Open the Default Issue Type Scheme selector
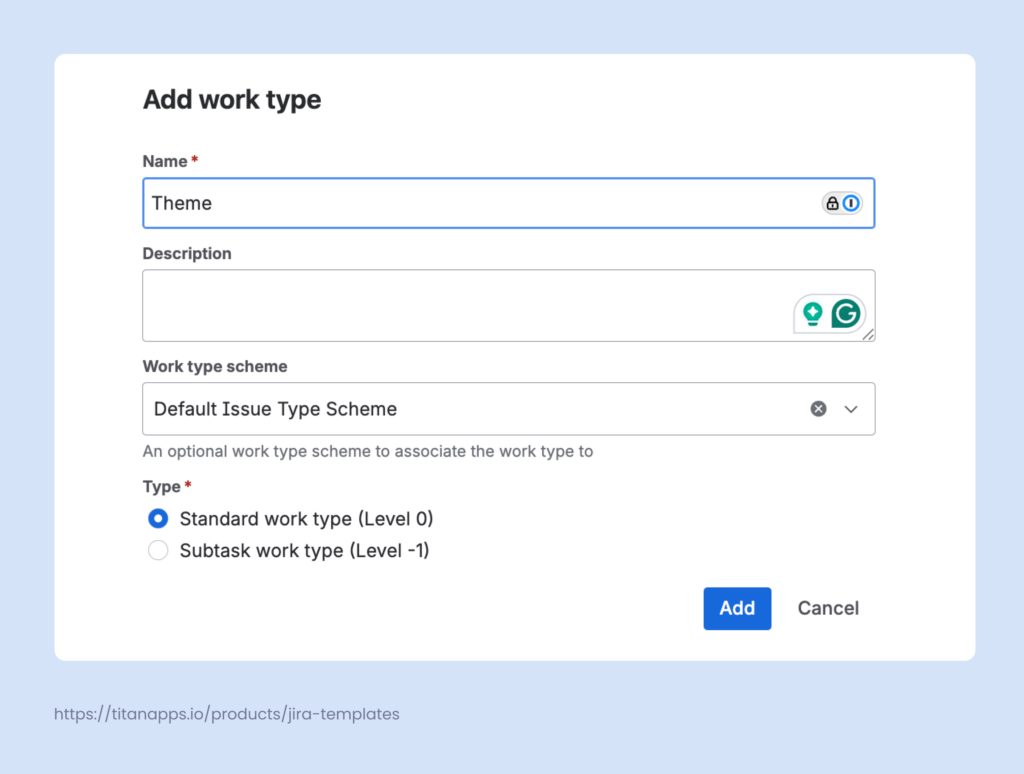The width and height of the screenshot is (1024, 774). click(x=450, y=408)
